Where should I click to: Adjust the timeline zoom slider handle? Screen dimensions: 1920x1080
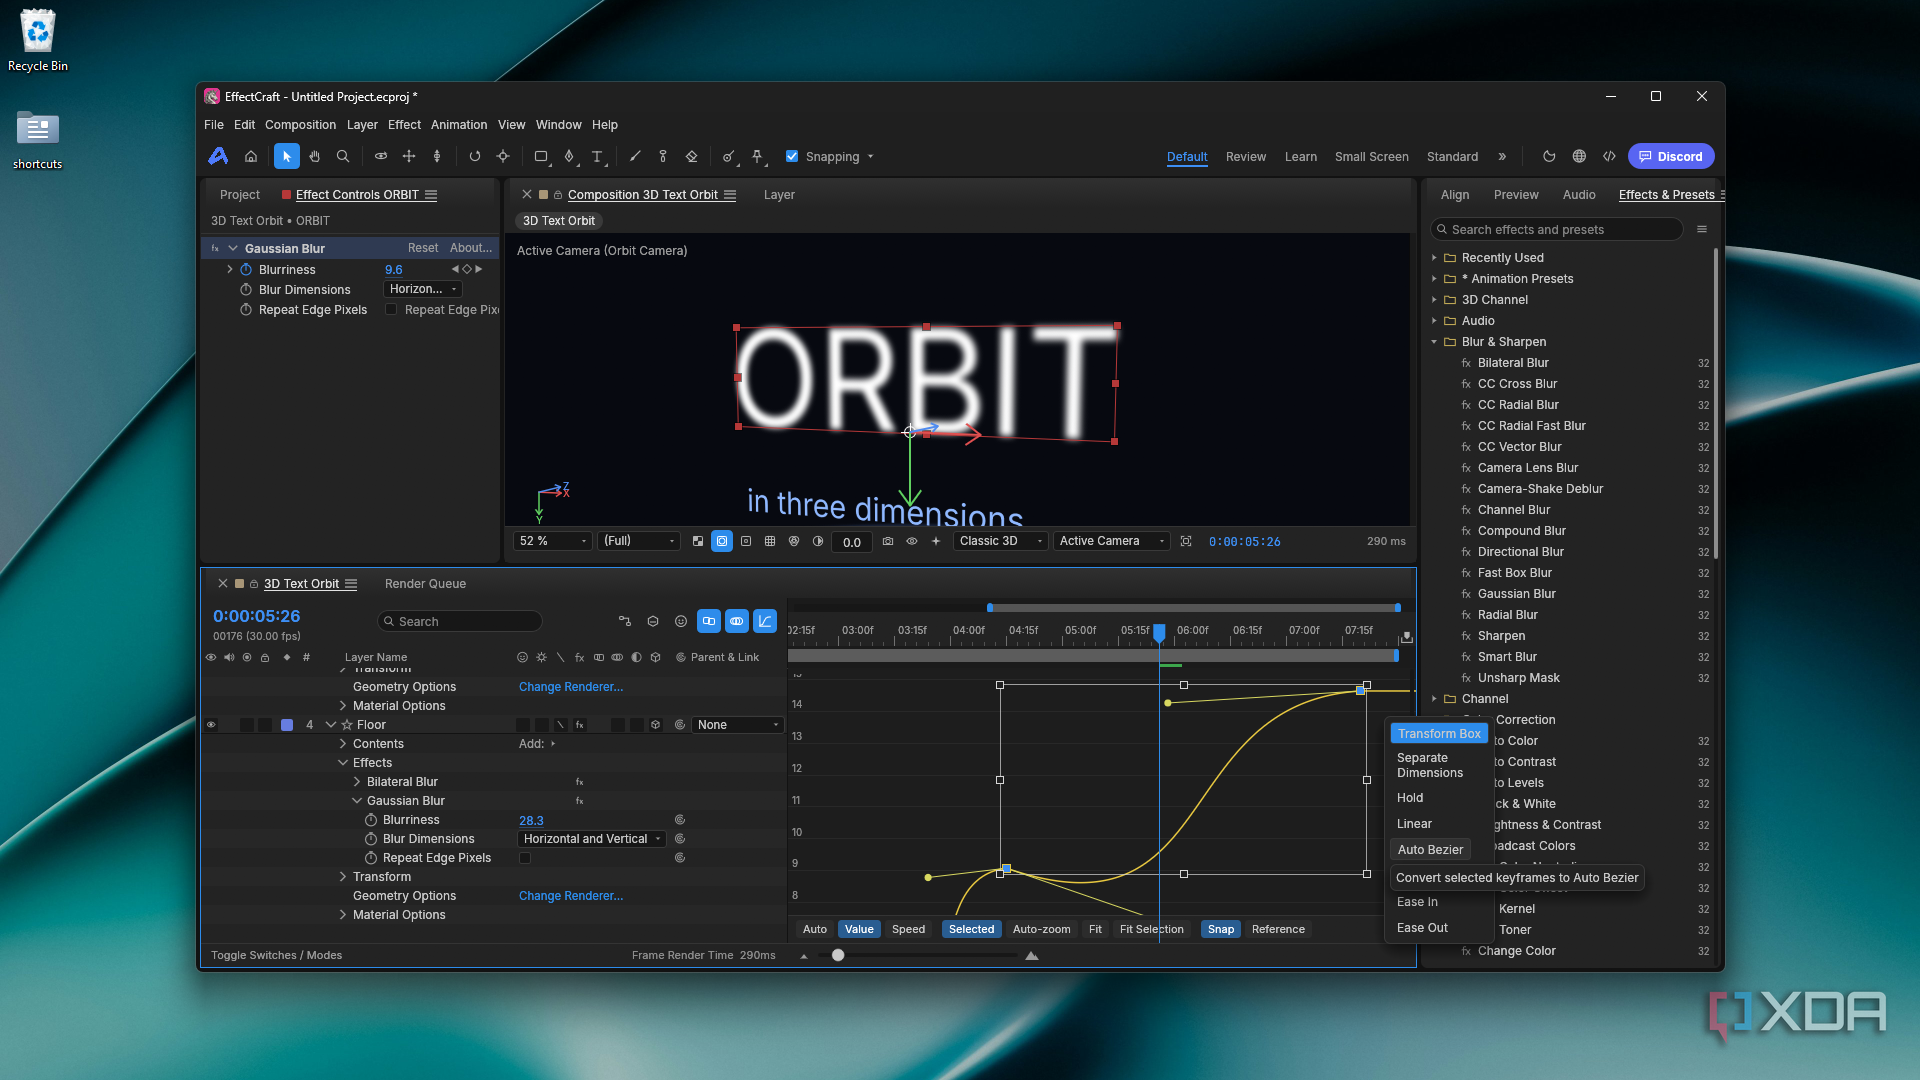pos(838,956)
